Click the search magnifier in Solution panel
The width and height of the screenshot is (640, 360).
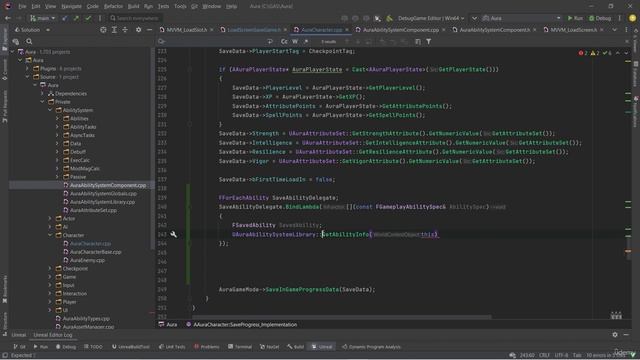[x=29, y=41]
